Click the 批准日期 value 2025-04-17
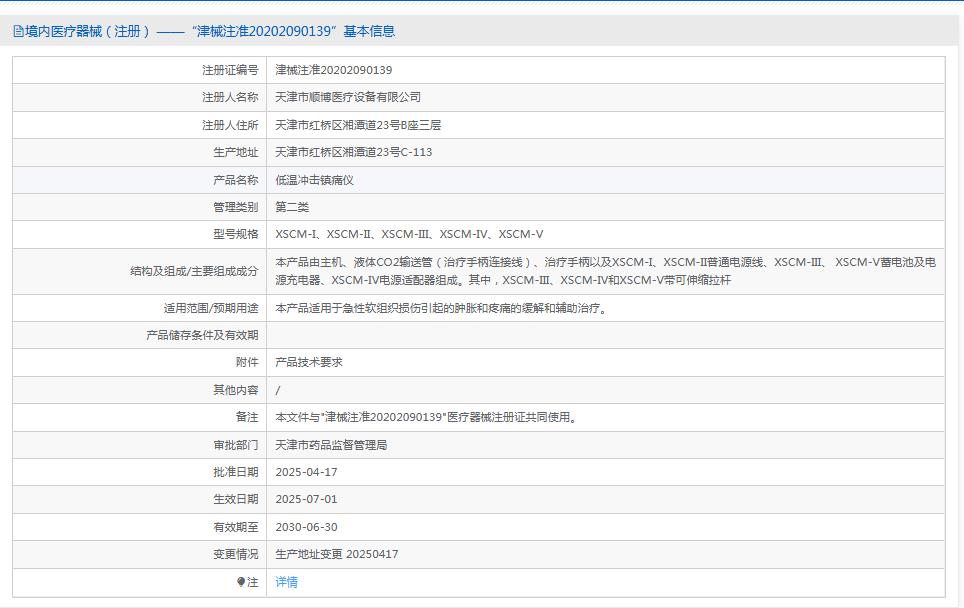 [x=308, y=471]
